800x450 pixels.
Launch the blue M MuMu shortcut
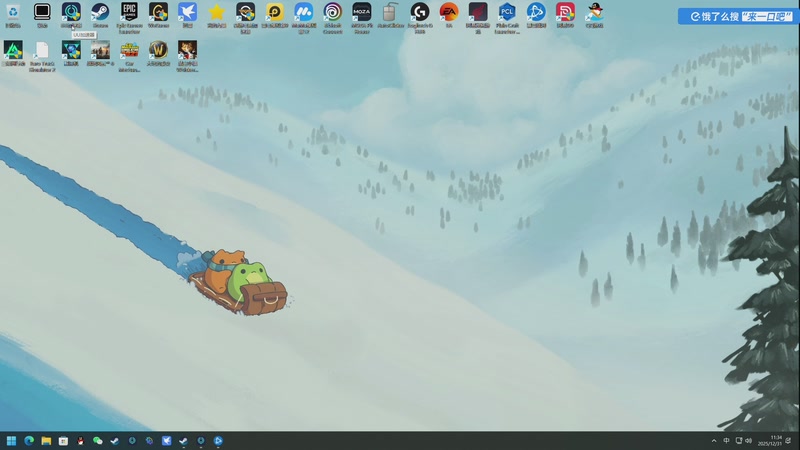tap(304, 17)
